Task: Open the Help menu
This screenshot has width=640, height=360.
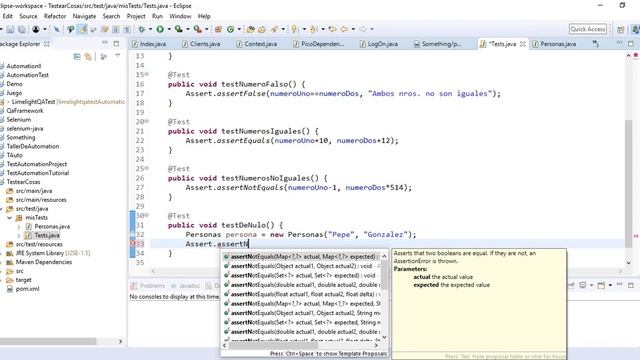Action: [x=204, y=16]
